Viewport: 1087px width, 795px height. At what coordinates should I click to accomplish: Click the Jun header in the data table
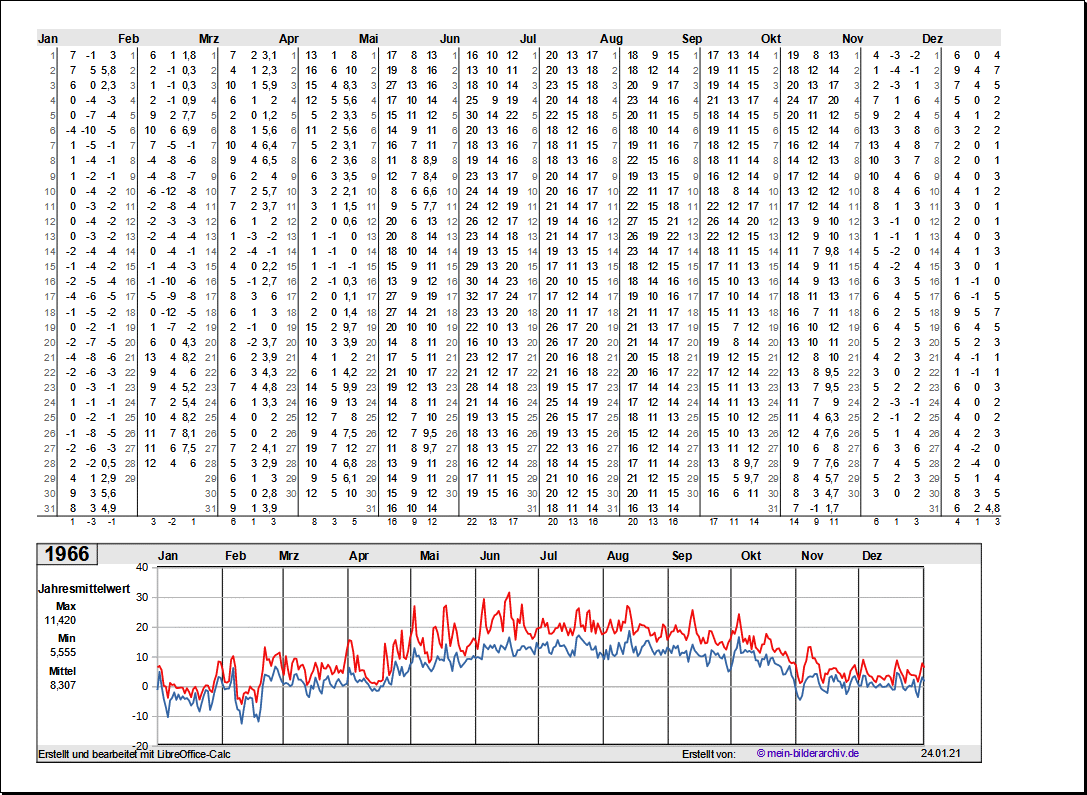[450, 38]
